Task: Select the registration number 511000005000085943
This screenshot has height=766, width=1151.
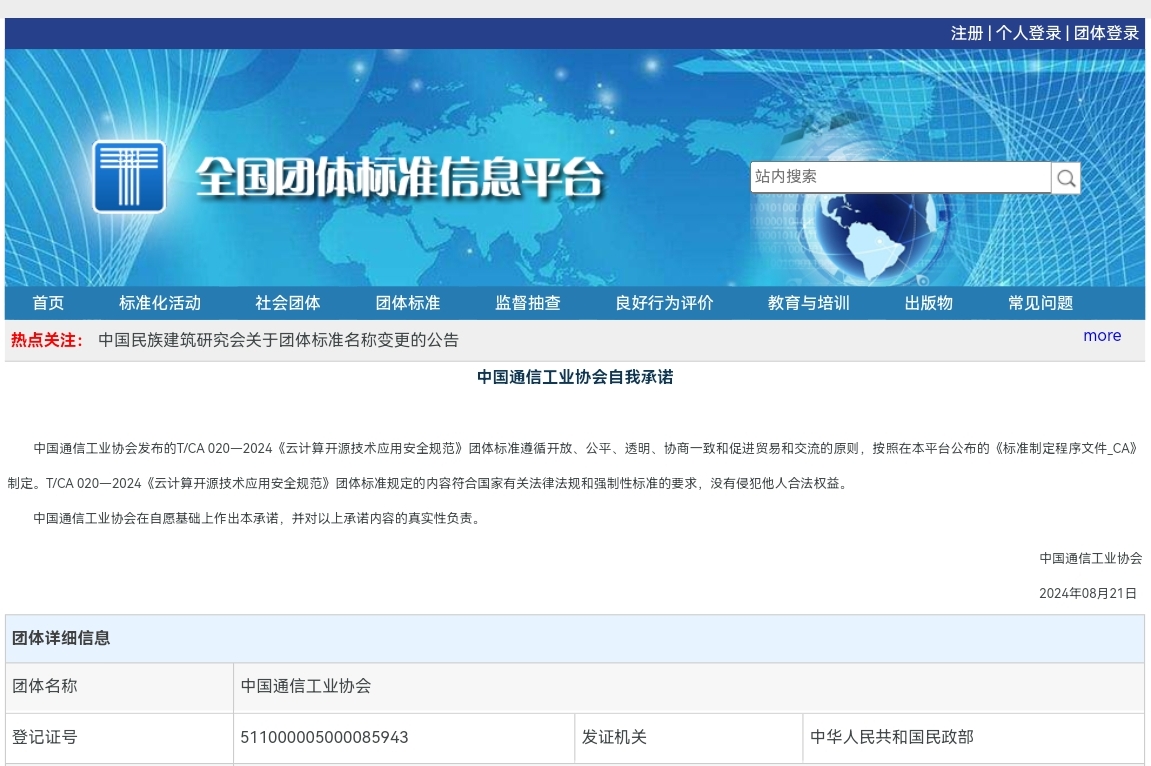Action: click(x=324, y=737)
